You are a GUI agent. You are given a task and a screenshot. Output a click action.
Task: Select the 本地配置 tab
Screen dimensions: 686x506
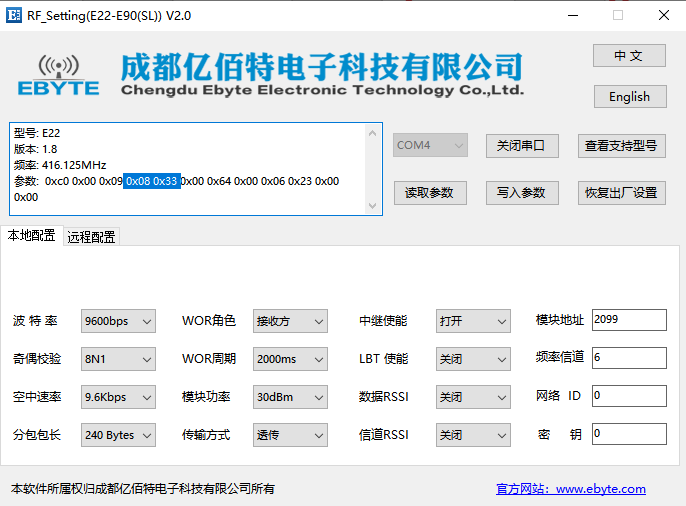tap(32, 236)
